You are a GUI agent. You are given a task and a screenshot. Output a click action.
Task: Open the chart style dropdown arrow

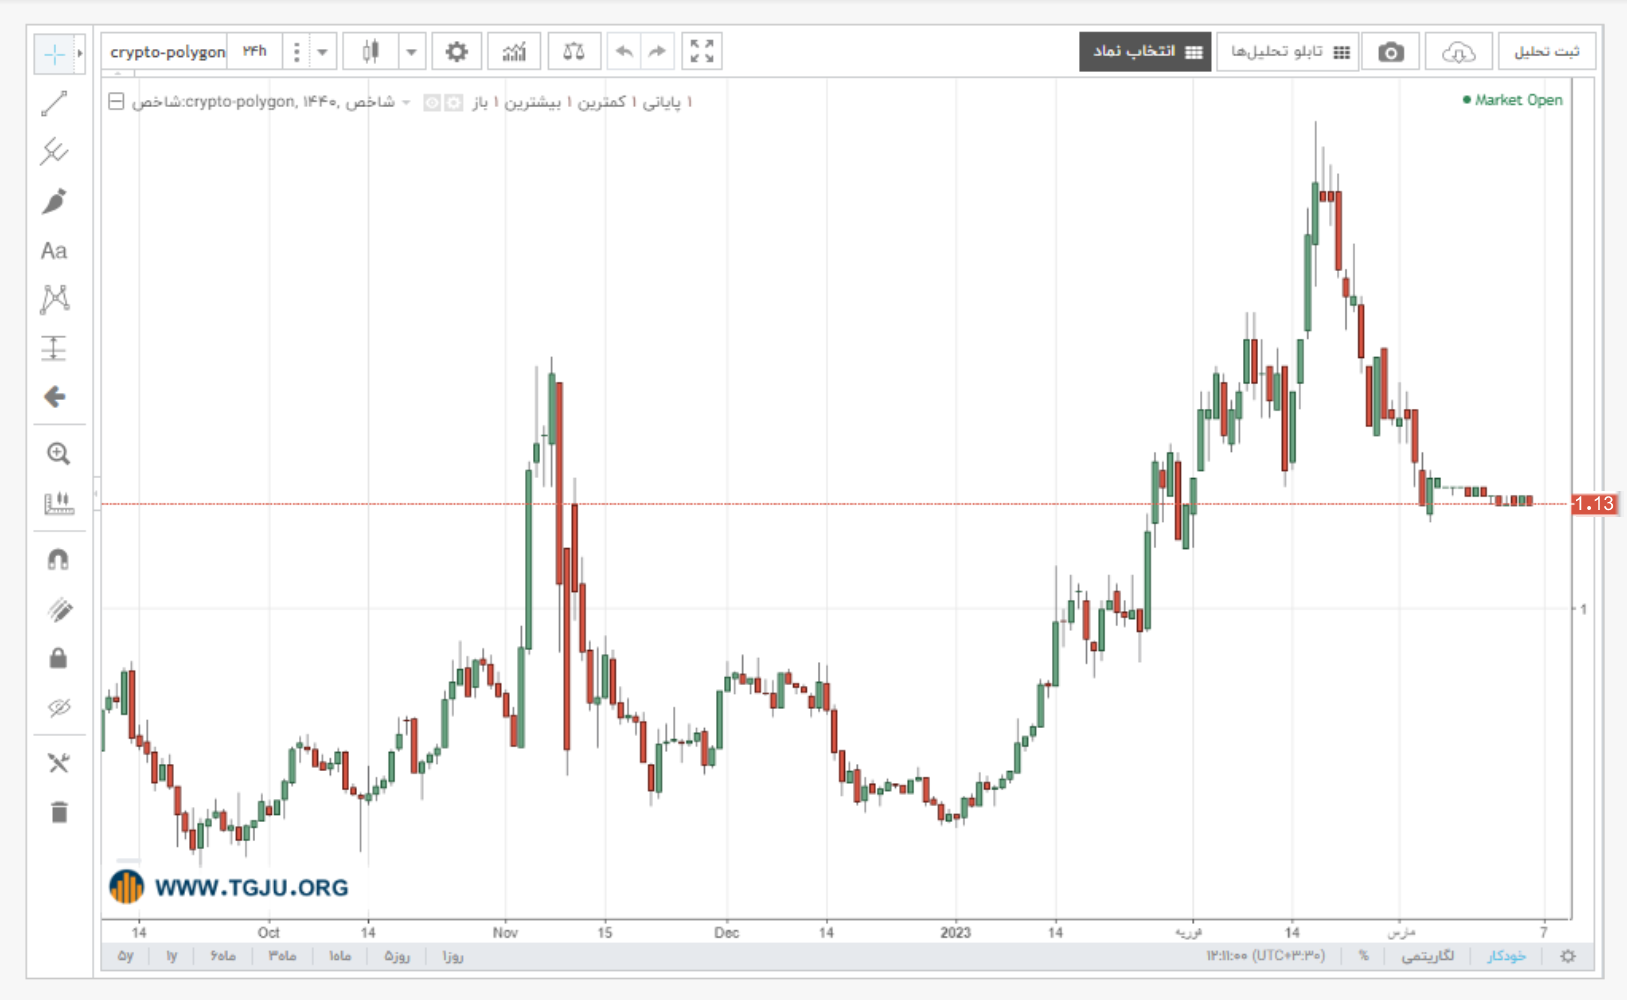tap(411, 52)
